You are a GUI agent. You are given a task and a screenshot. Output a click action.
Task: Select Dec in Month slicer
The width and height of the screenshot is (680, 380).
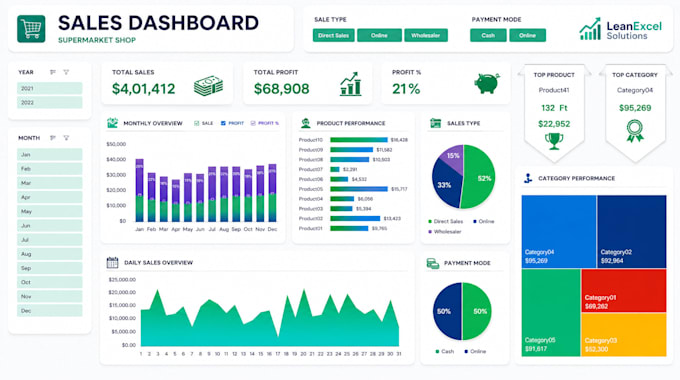tap(49, 311)
